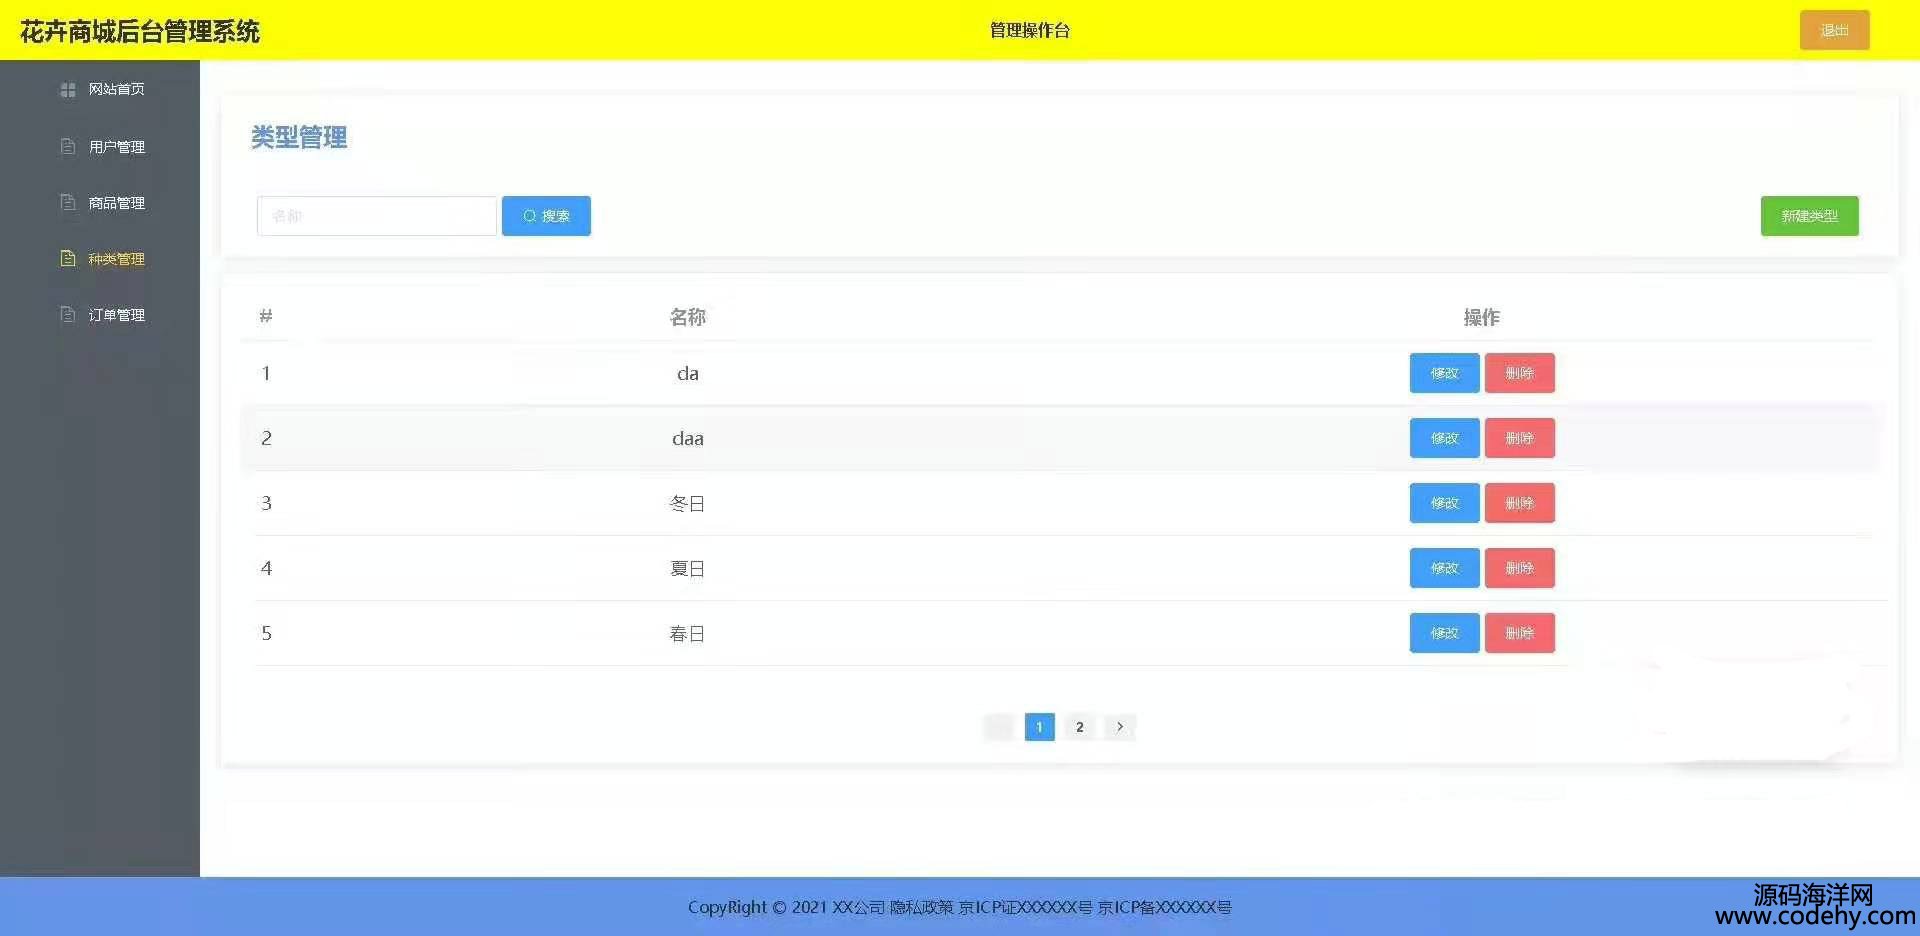Click the 操作 column header
1920x936 pixels.
point(1481,317)
